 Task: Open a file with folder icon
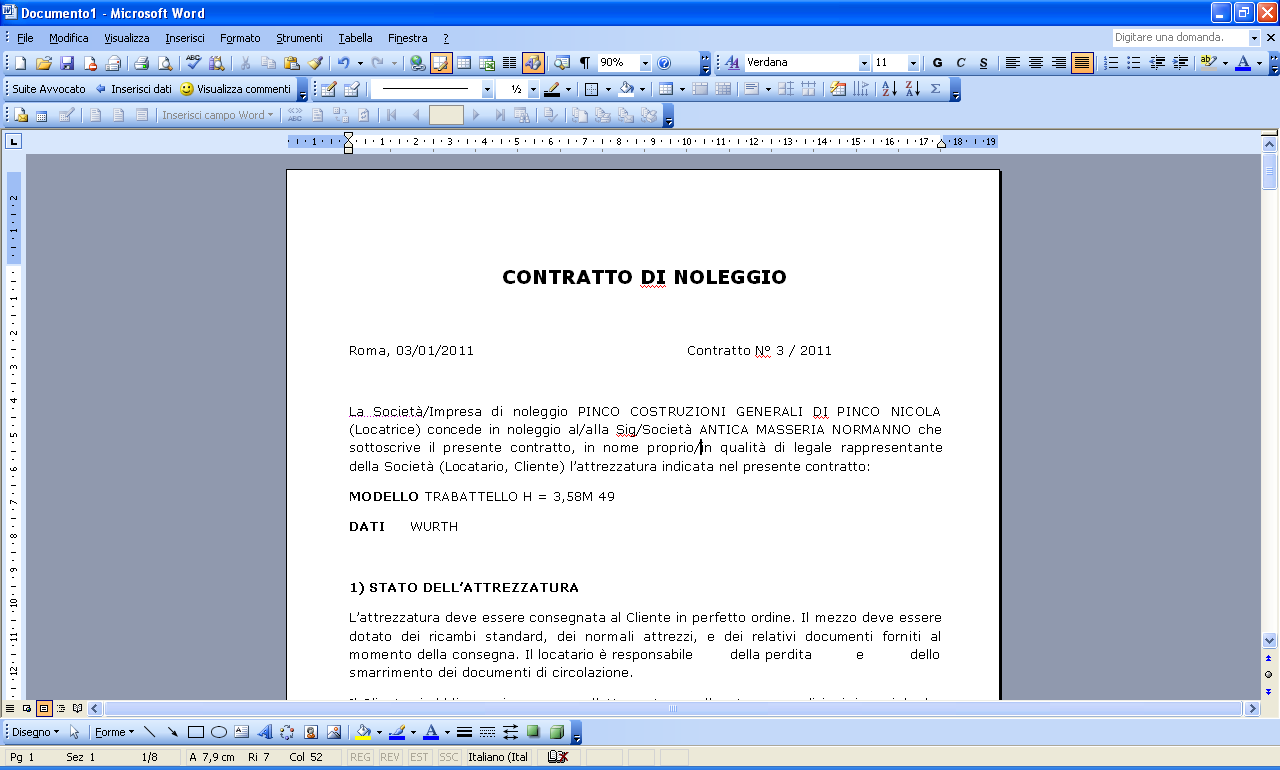44,63
